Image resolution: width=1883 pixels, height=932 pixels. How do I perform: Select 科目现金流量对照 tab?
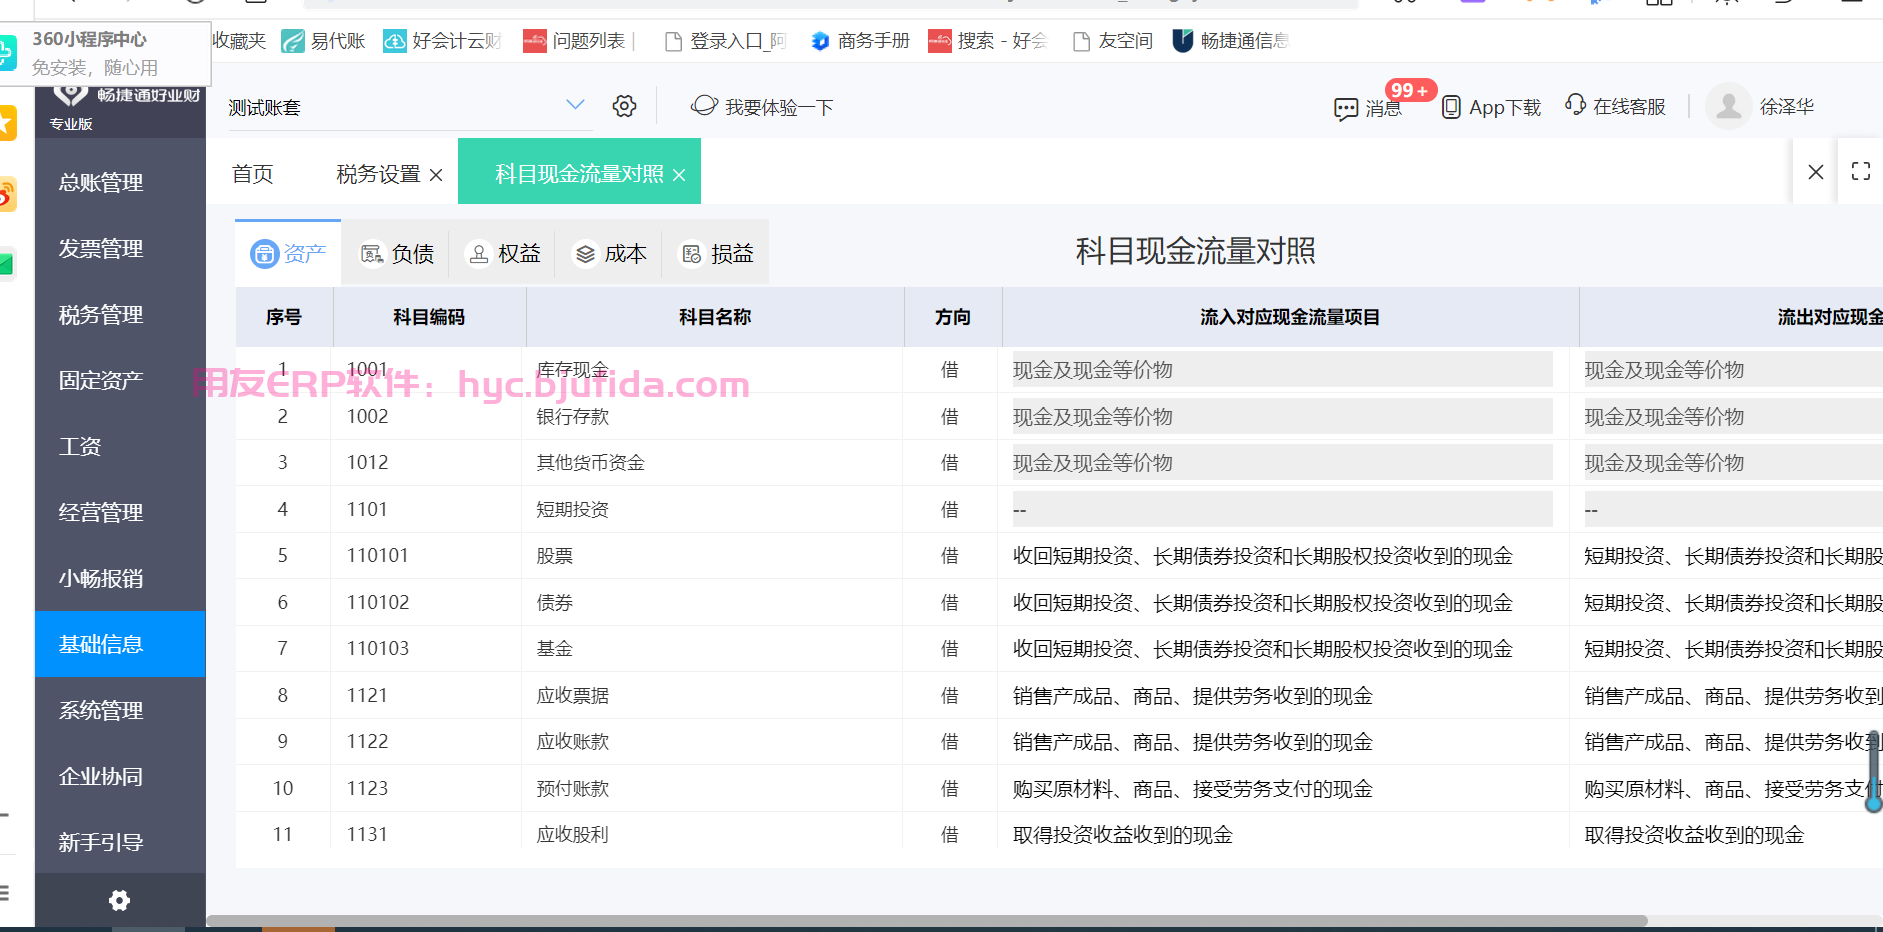pyautogui.click(x=579, y=174)
